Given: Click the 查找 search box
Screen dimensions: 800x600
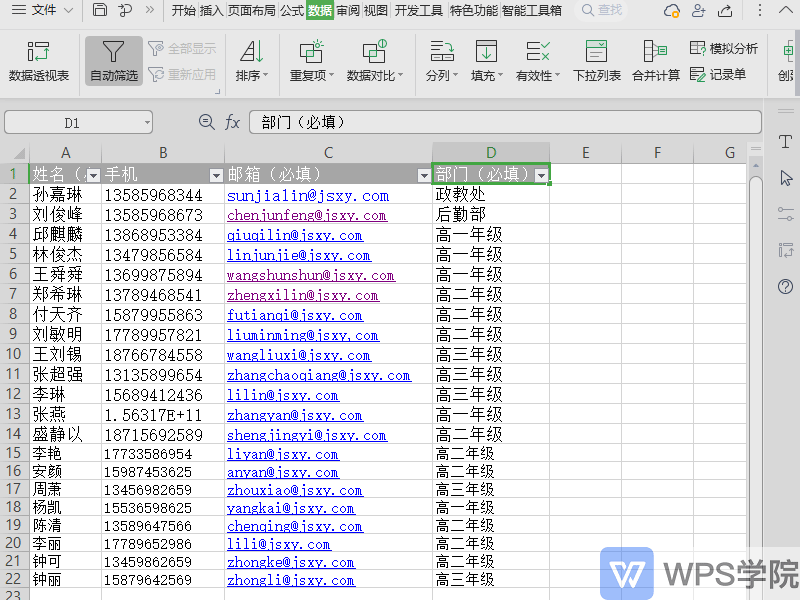Looking at the screenshot, I should click(603, 10).
